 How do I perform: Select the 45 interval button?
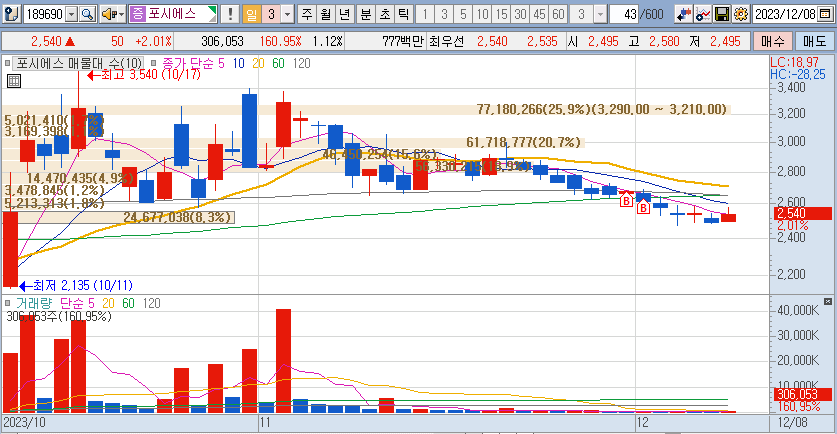tap(540, 14)
